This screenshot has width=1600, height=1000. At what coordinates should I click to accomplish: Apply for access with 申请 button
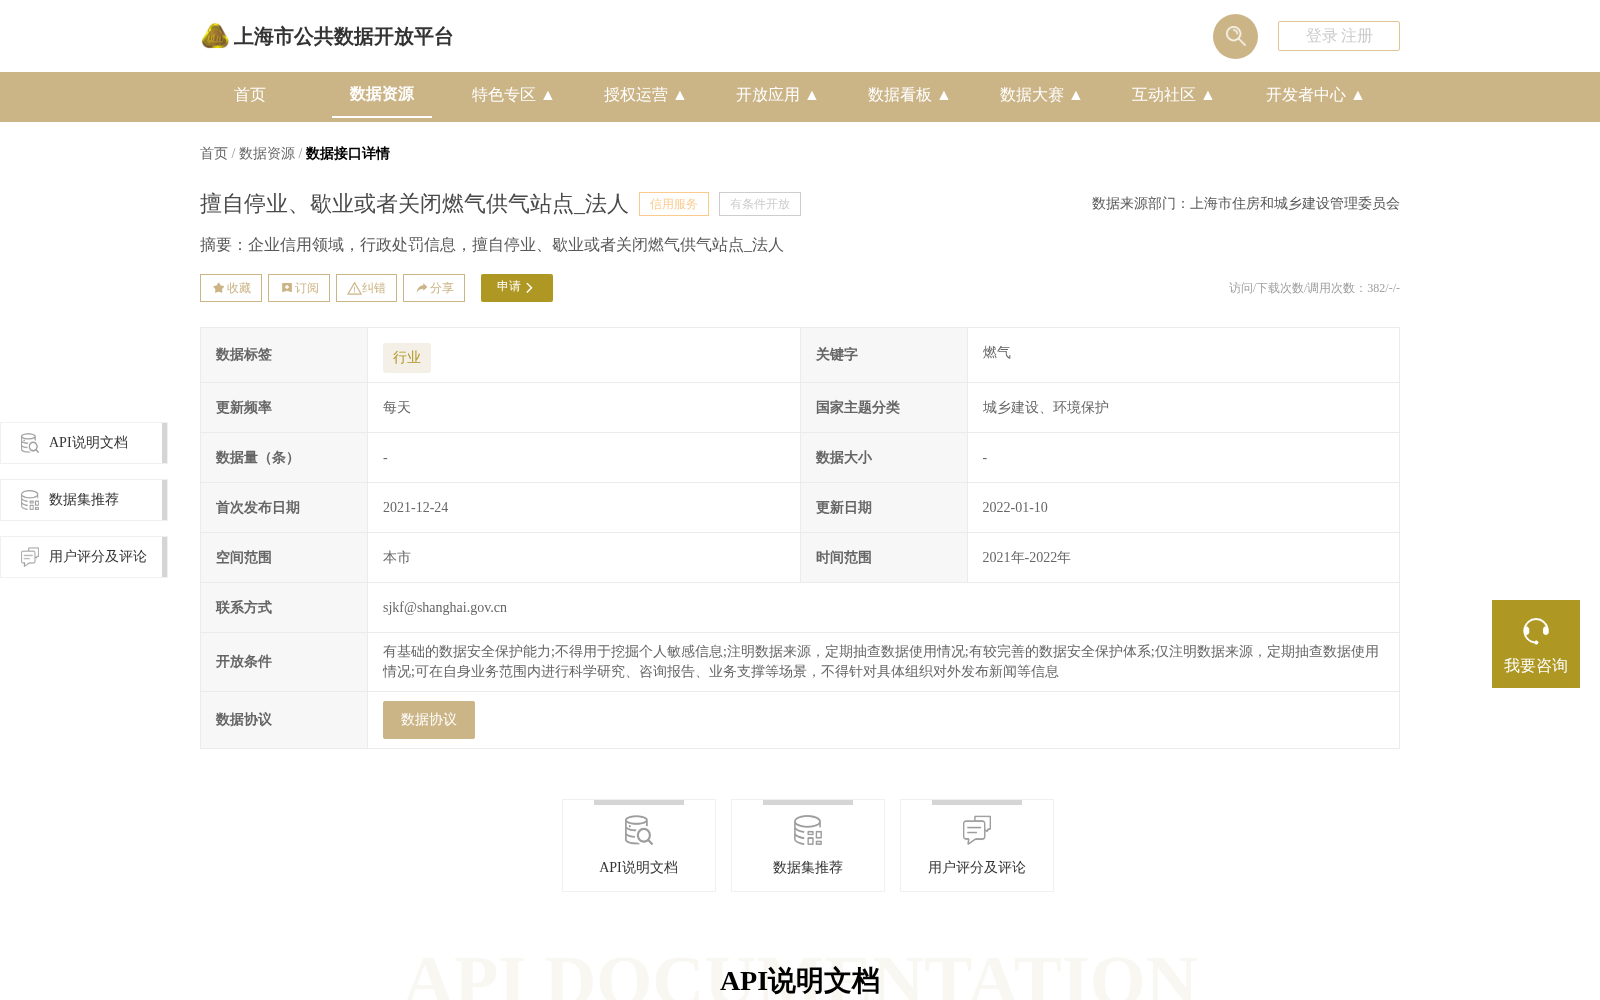(x=517, y=288)
